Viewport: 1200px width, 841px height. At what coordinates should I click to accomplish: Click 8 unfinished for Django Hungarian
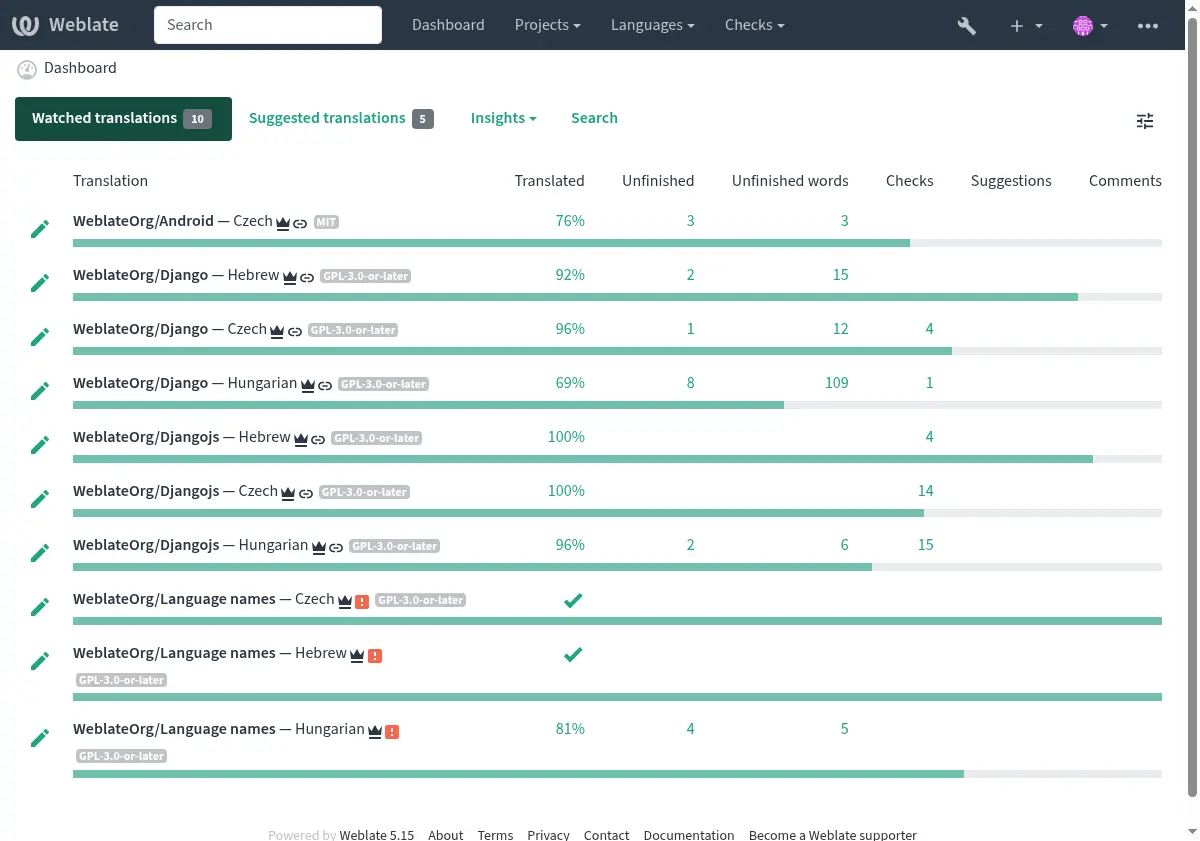[690, 383]
